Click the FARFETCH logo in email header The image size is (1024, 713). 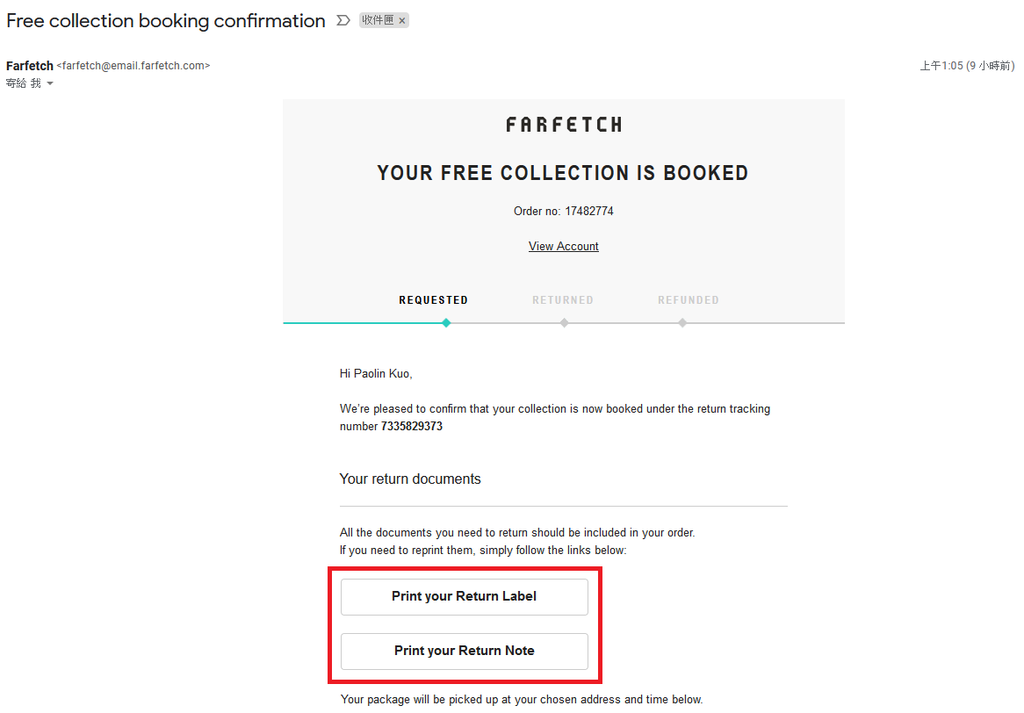[x=564, y=125]
